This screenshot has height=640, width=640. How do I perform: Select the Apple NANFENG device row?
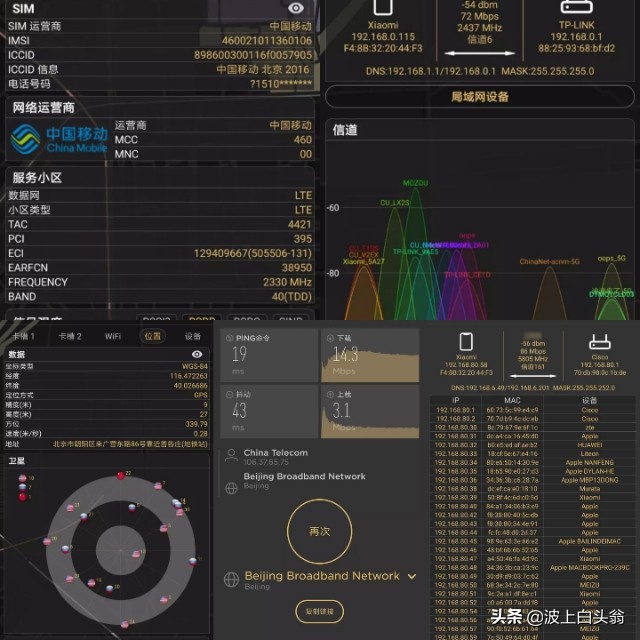click(x=533, y=462)
